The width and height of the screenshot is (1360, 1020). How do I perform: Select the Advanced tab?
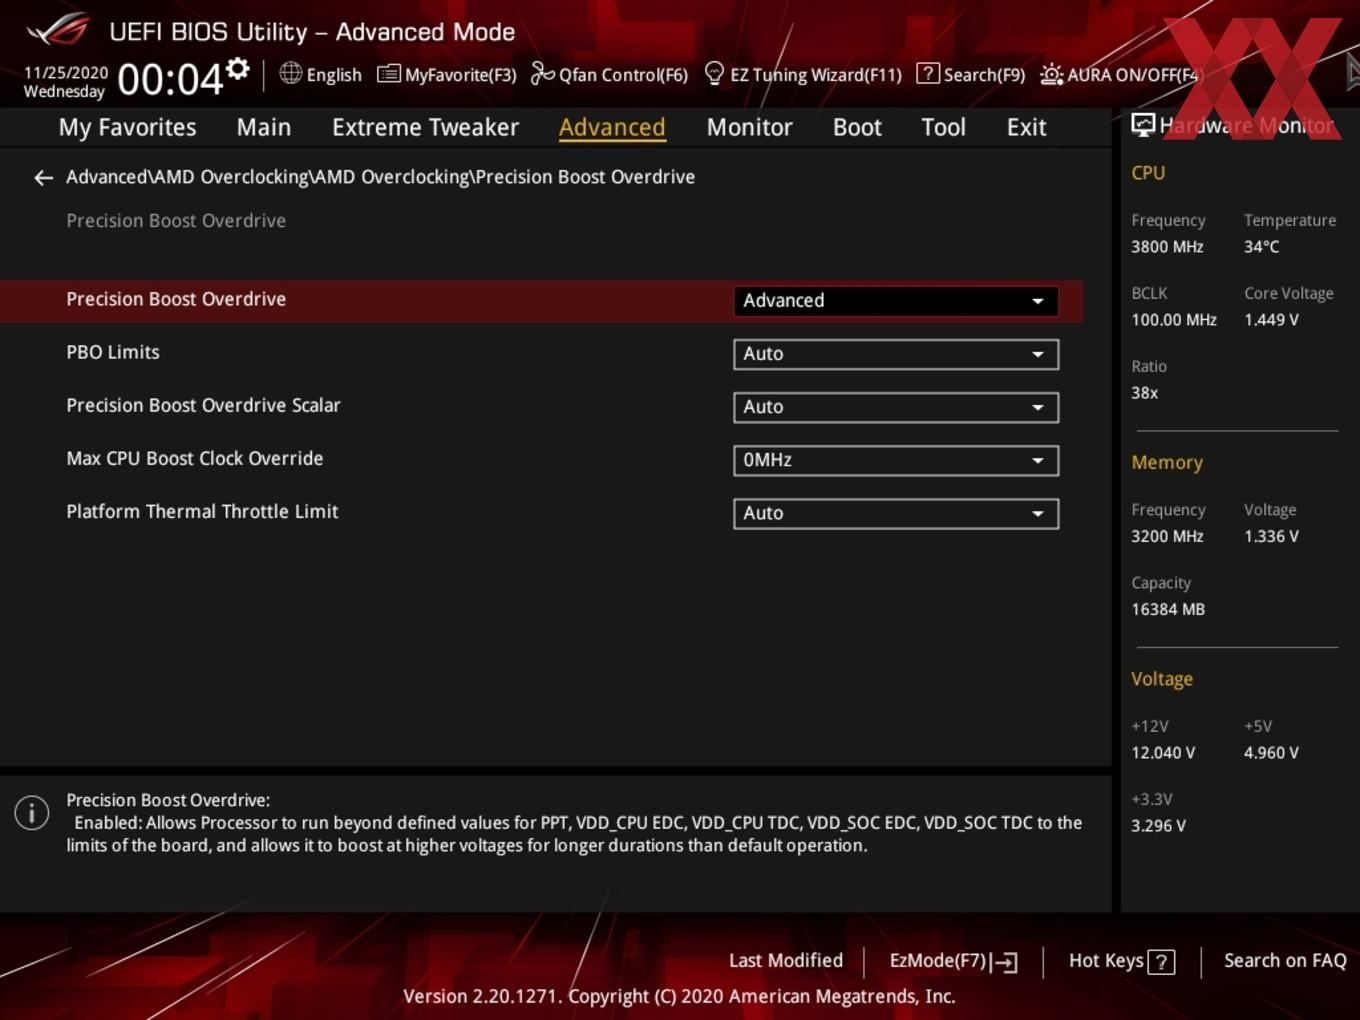tap(612, 127)
